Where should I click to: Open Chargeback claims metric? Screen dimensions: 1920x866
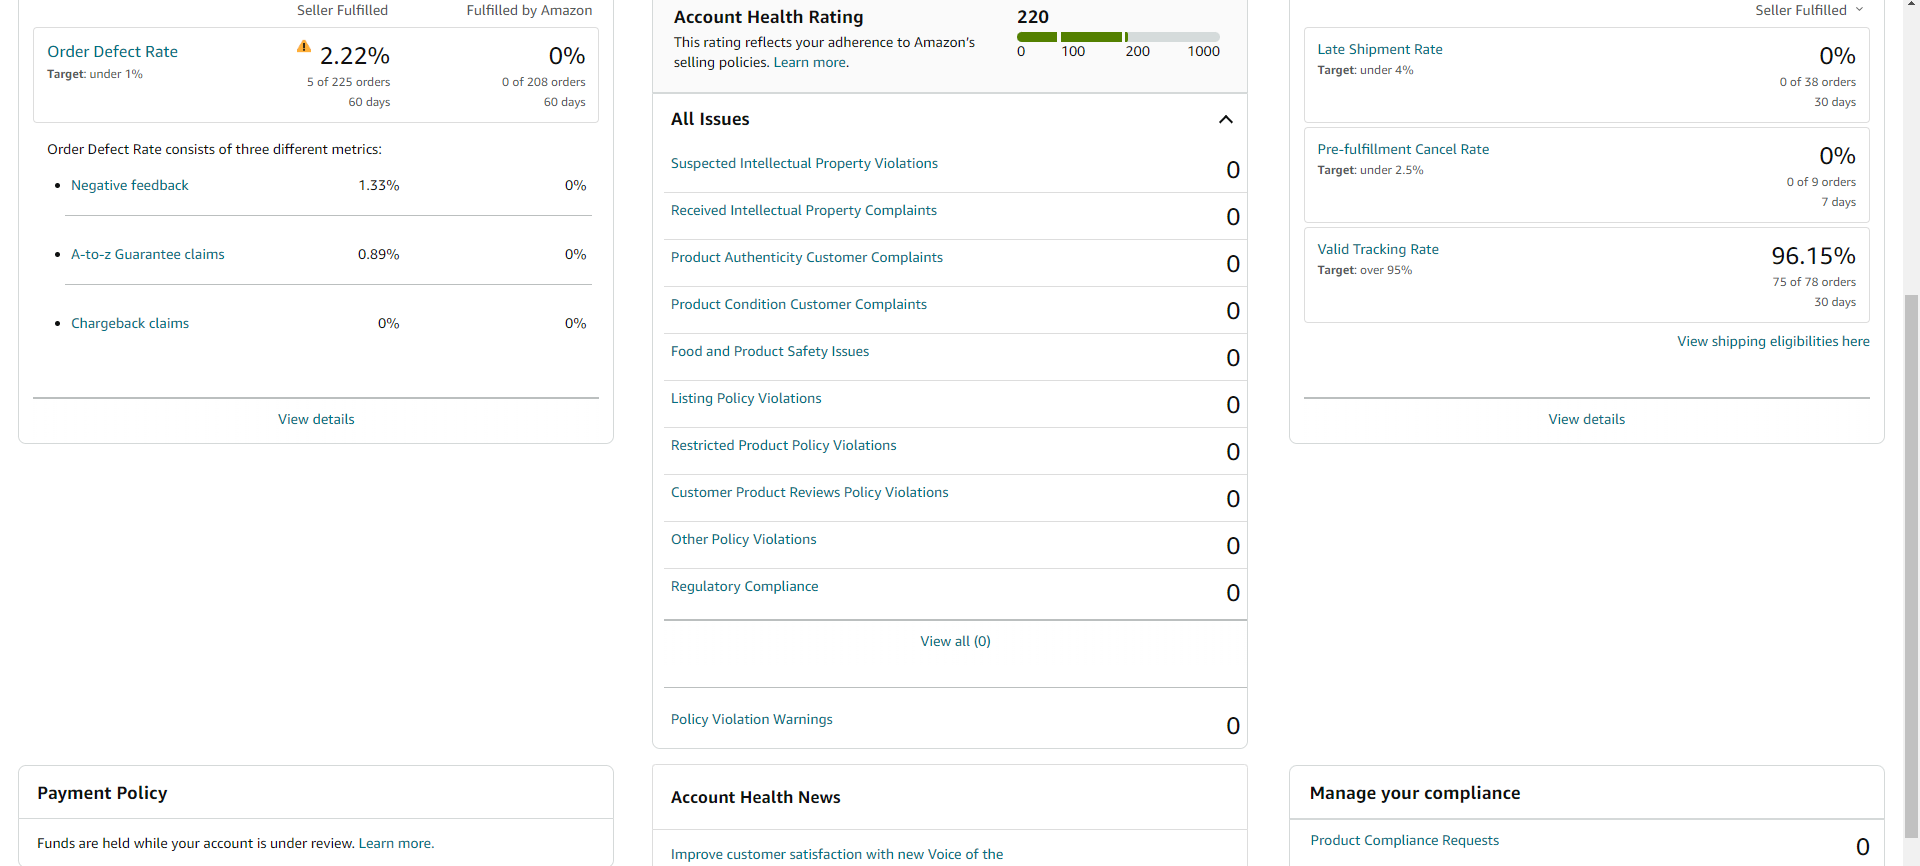click(x=130, y=323)
